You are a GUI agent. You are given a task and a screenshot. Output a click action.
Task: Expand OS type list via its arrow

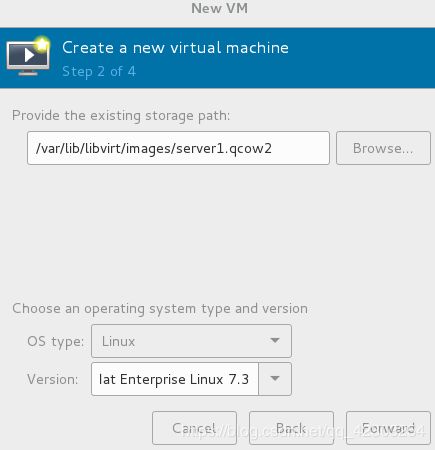click(275, 340)
